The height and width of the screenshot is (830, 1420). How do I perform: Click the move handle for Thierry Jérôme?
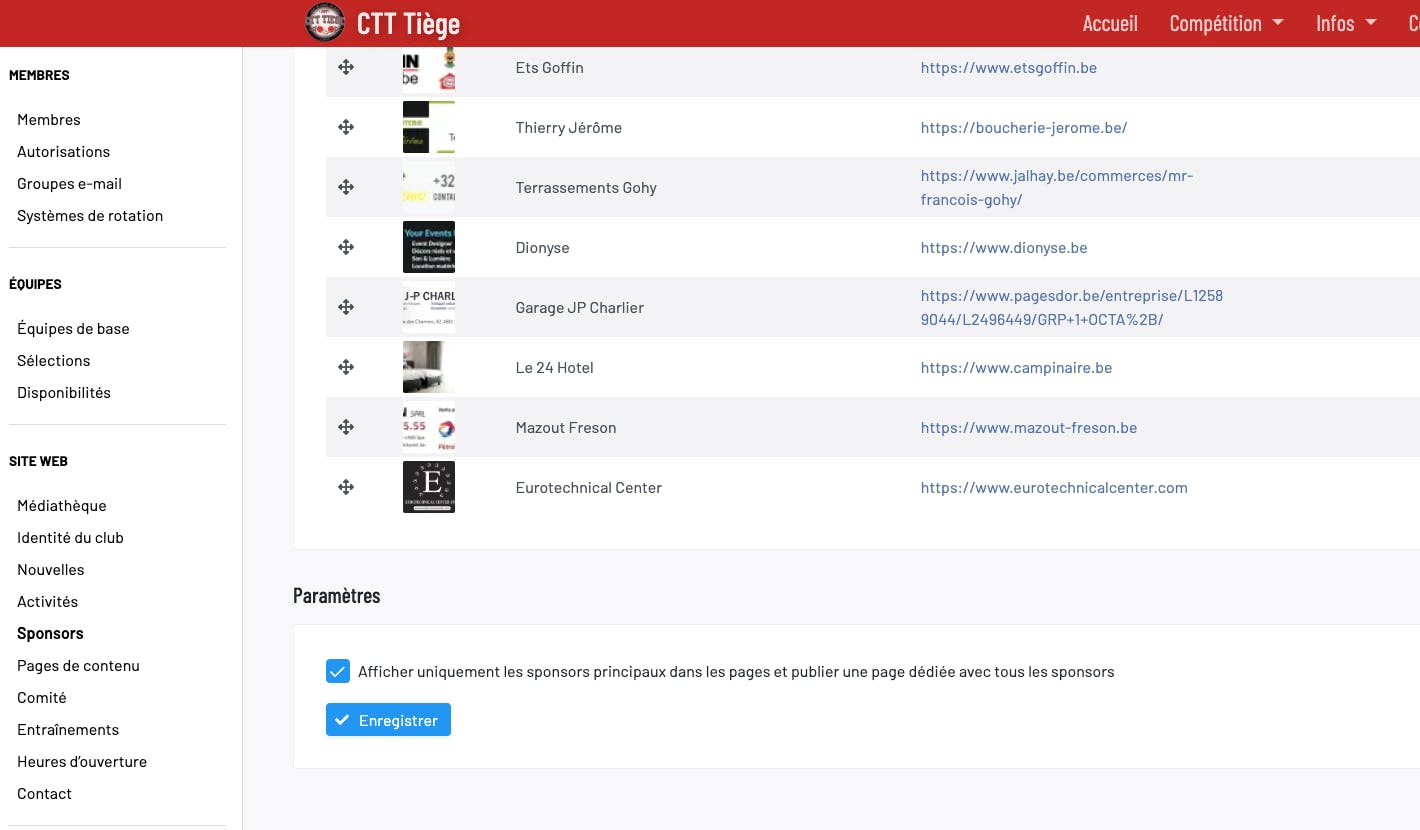click(x=346, y=127)
